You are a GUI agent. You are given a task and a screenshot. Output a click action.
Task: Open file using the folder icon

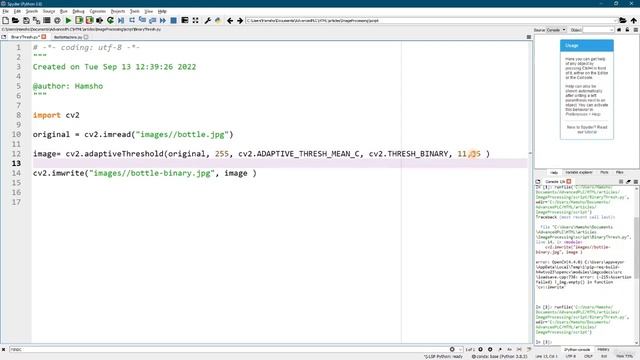[x=16, y=20]
